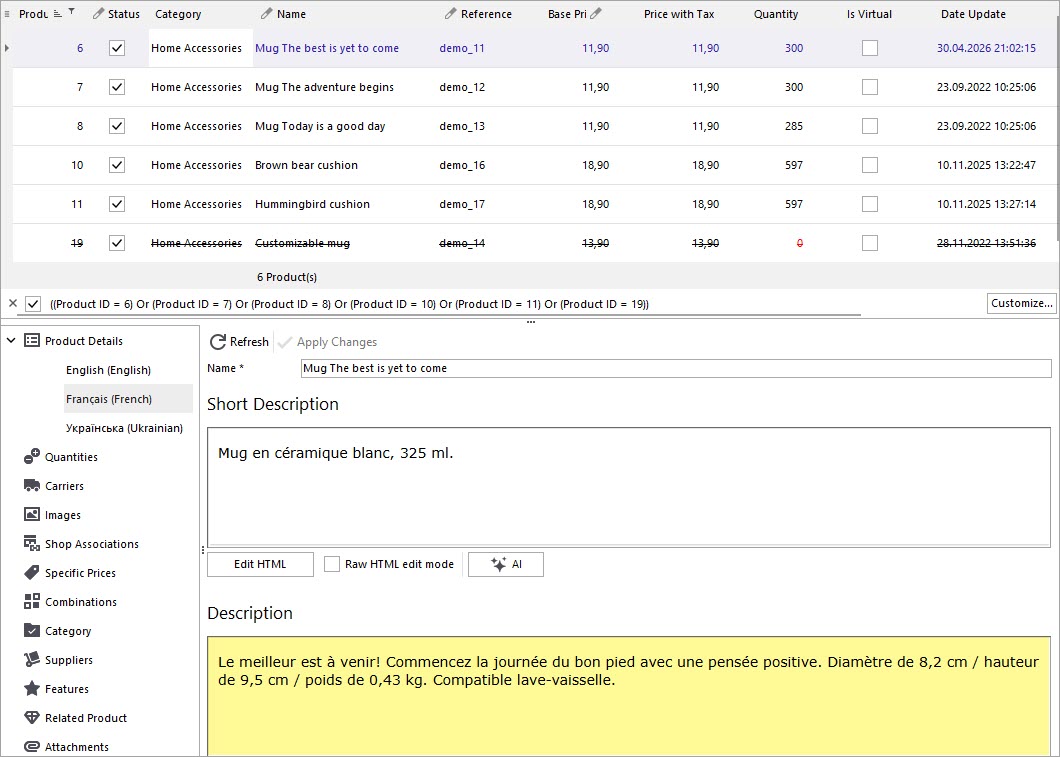Select quantity cell "285"
The image size is (1060, 757).
(794, 126)
